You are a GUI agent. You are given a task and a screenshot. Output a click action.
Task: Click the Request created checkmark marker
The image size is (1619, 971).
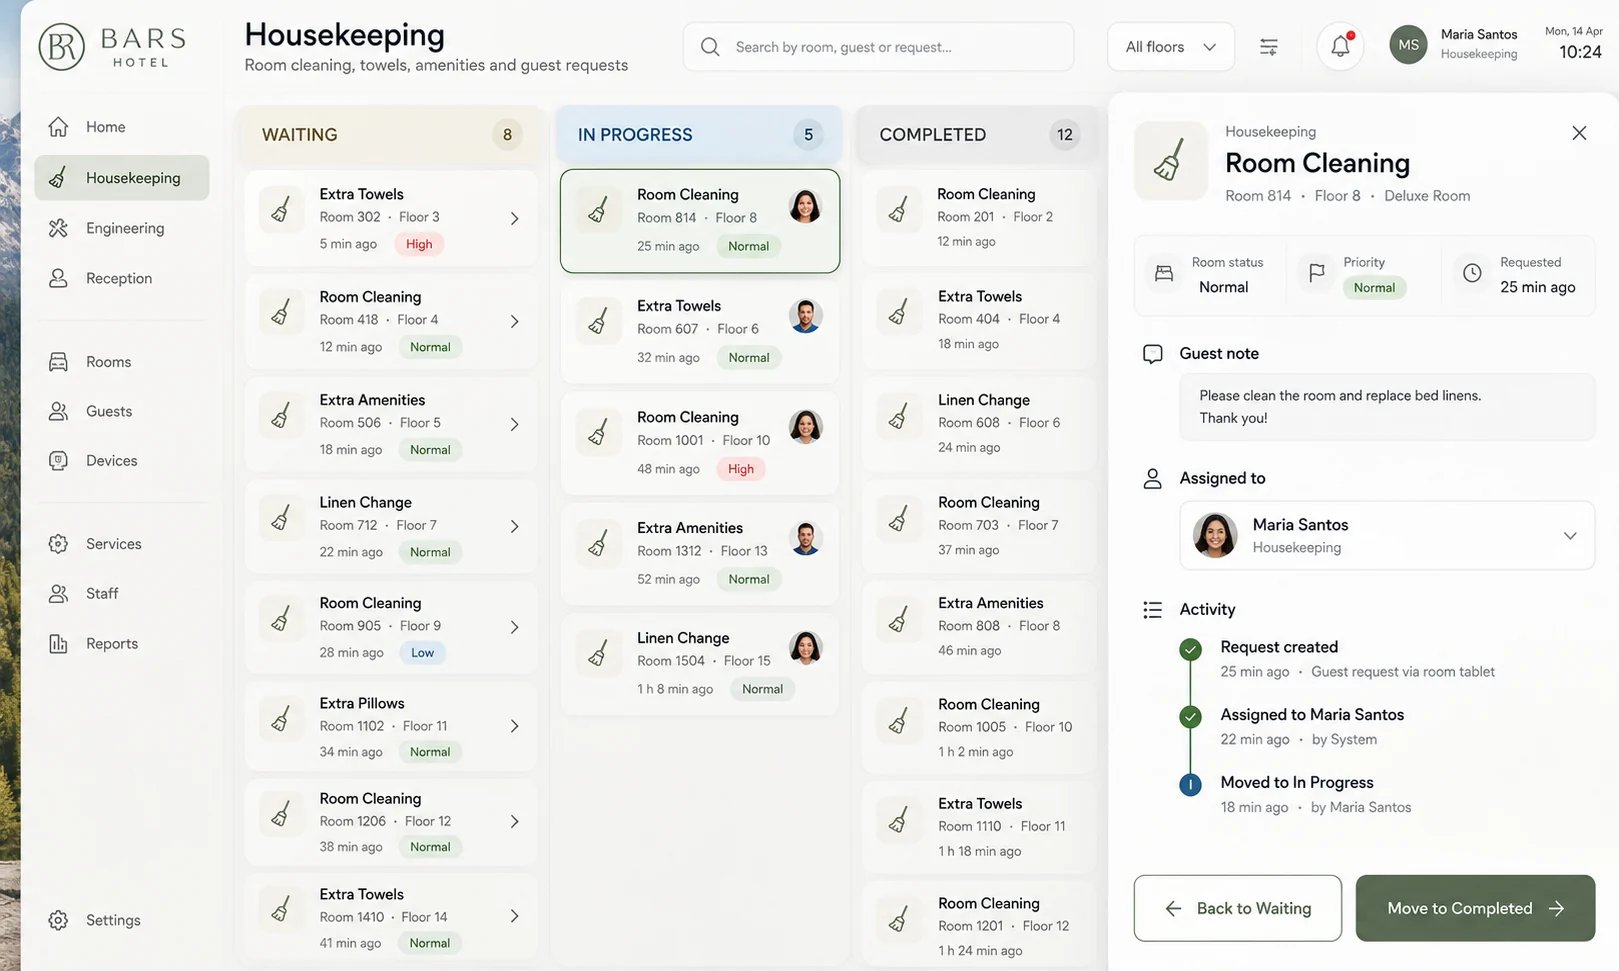pyautogui.click(x=1190, y=650)
